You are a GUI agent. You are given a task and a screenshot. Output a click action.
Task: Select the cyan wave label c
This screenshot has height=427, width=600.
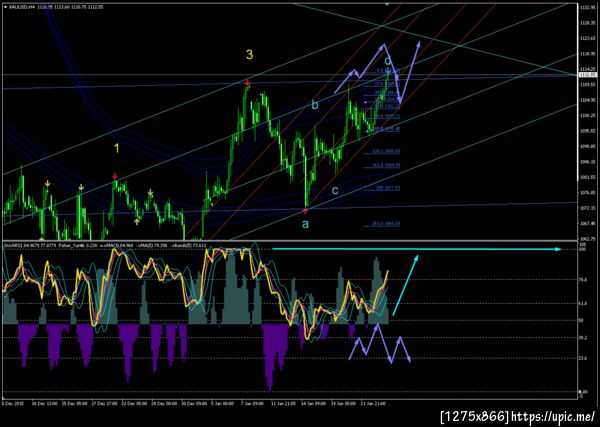[x=335, y=190]
